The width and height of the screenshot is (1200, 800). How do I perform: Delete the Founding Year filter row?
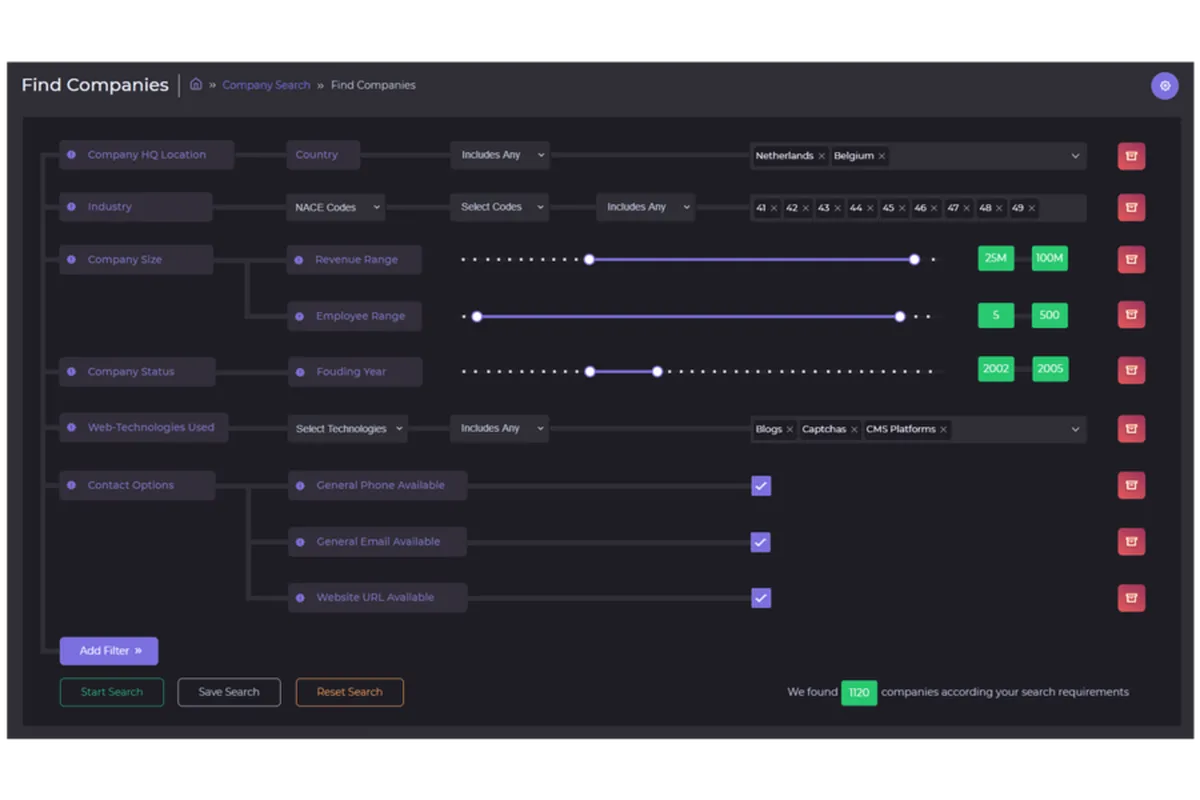pos(1131,371)
